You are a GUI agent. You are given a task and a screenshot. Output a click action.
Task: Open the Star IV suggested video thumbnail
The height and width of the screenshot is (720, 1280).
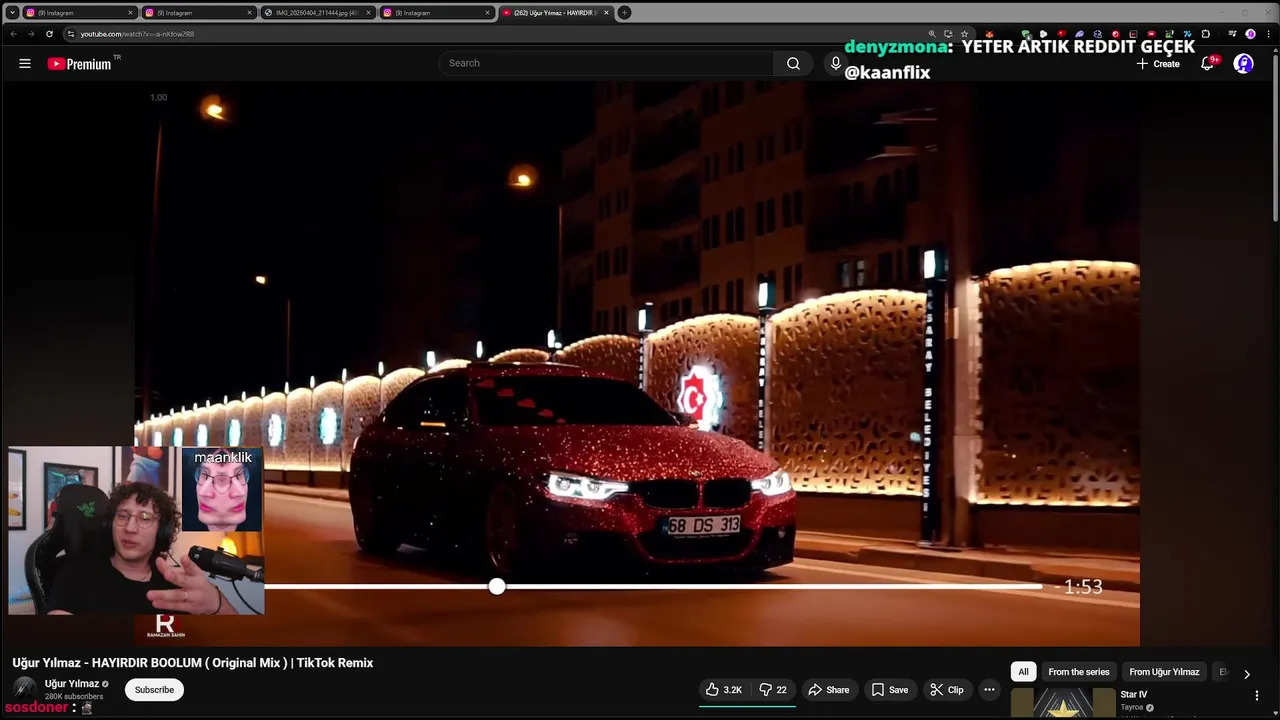coord(1063,703)
